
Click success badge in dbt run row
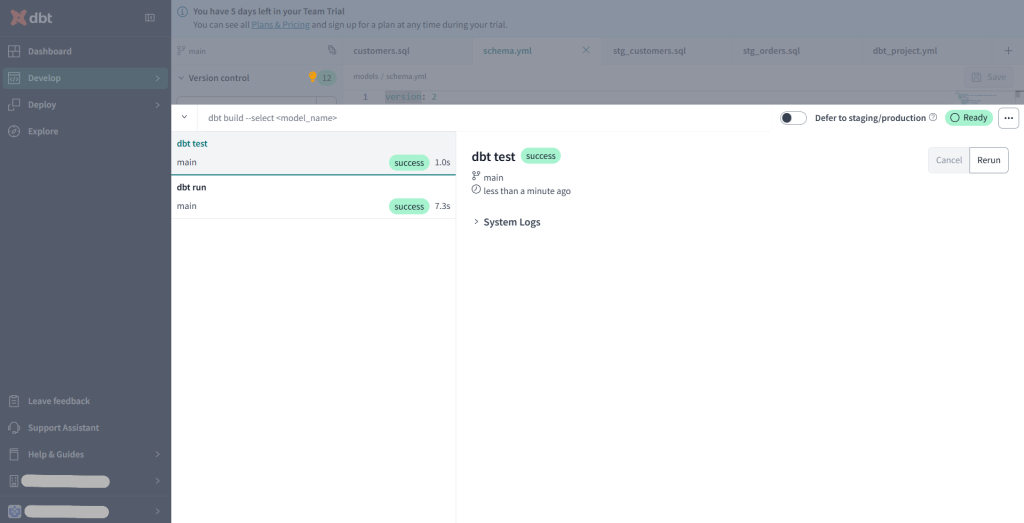tap(409, 206)
